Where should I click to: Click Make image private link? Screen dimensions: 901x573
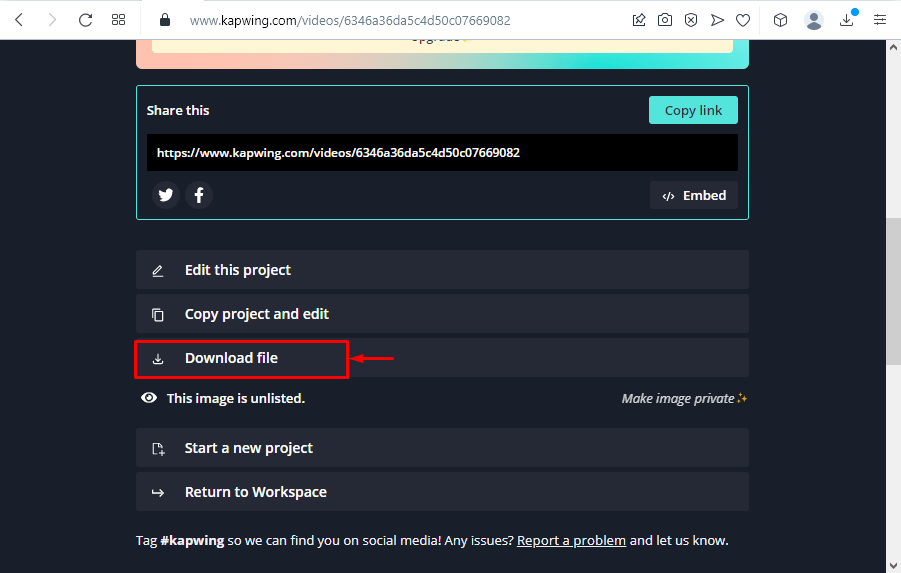684,398
